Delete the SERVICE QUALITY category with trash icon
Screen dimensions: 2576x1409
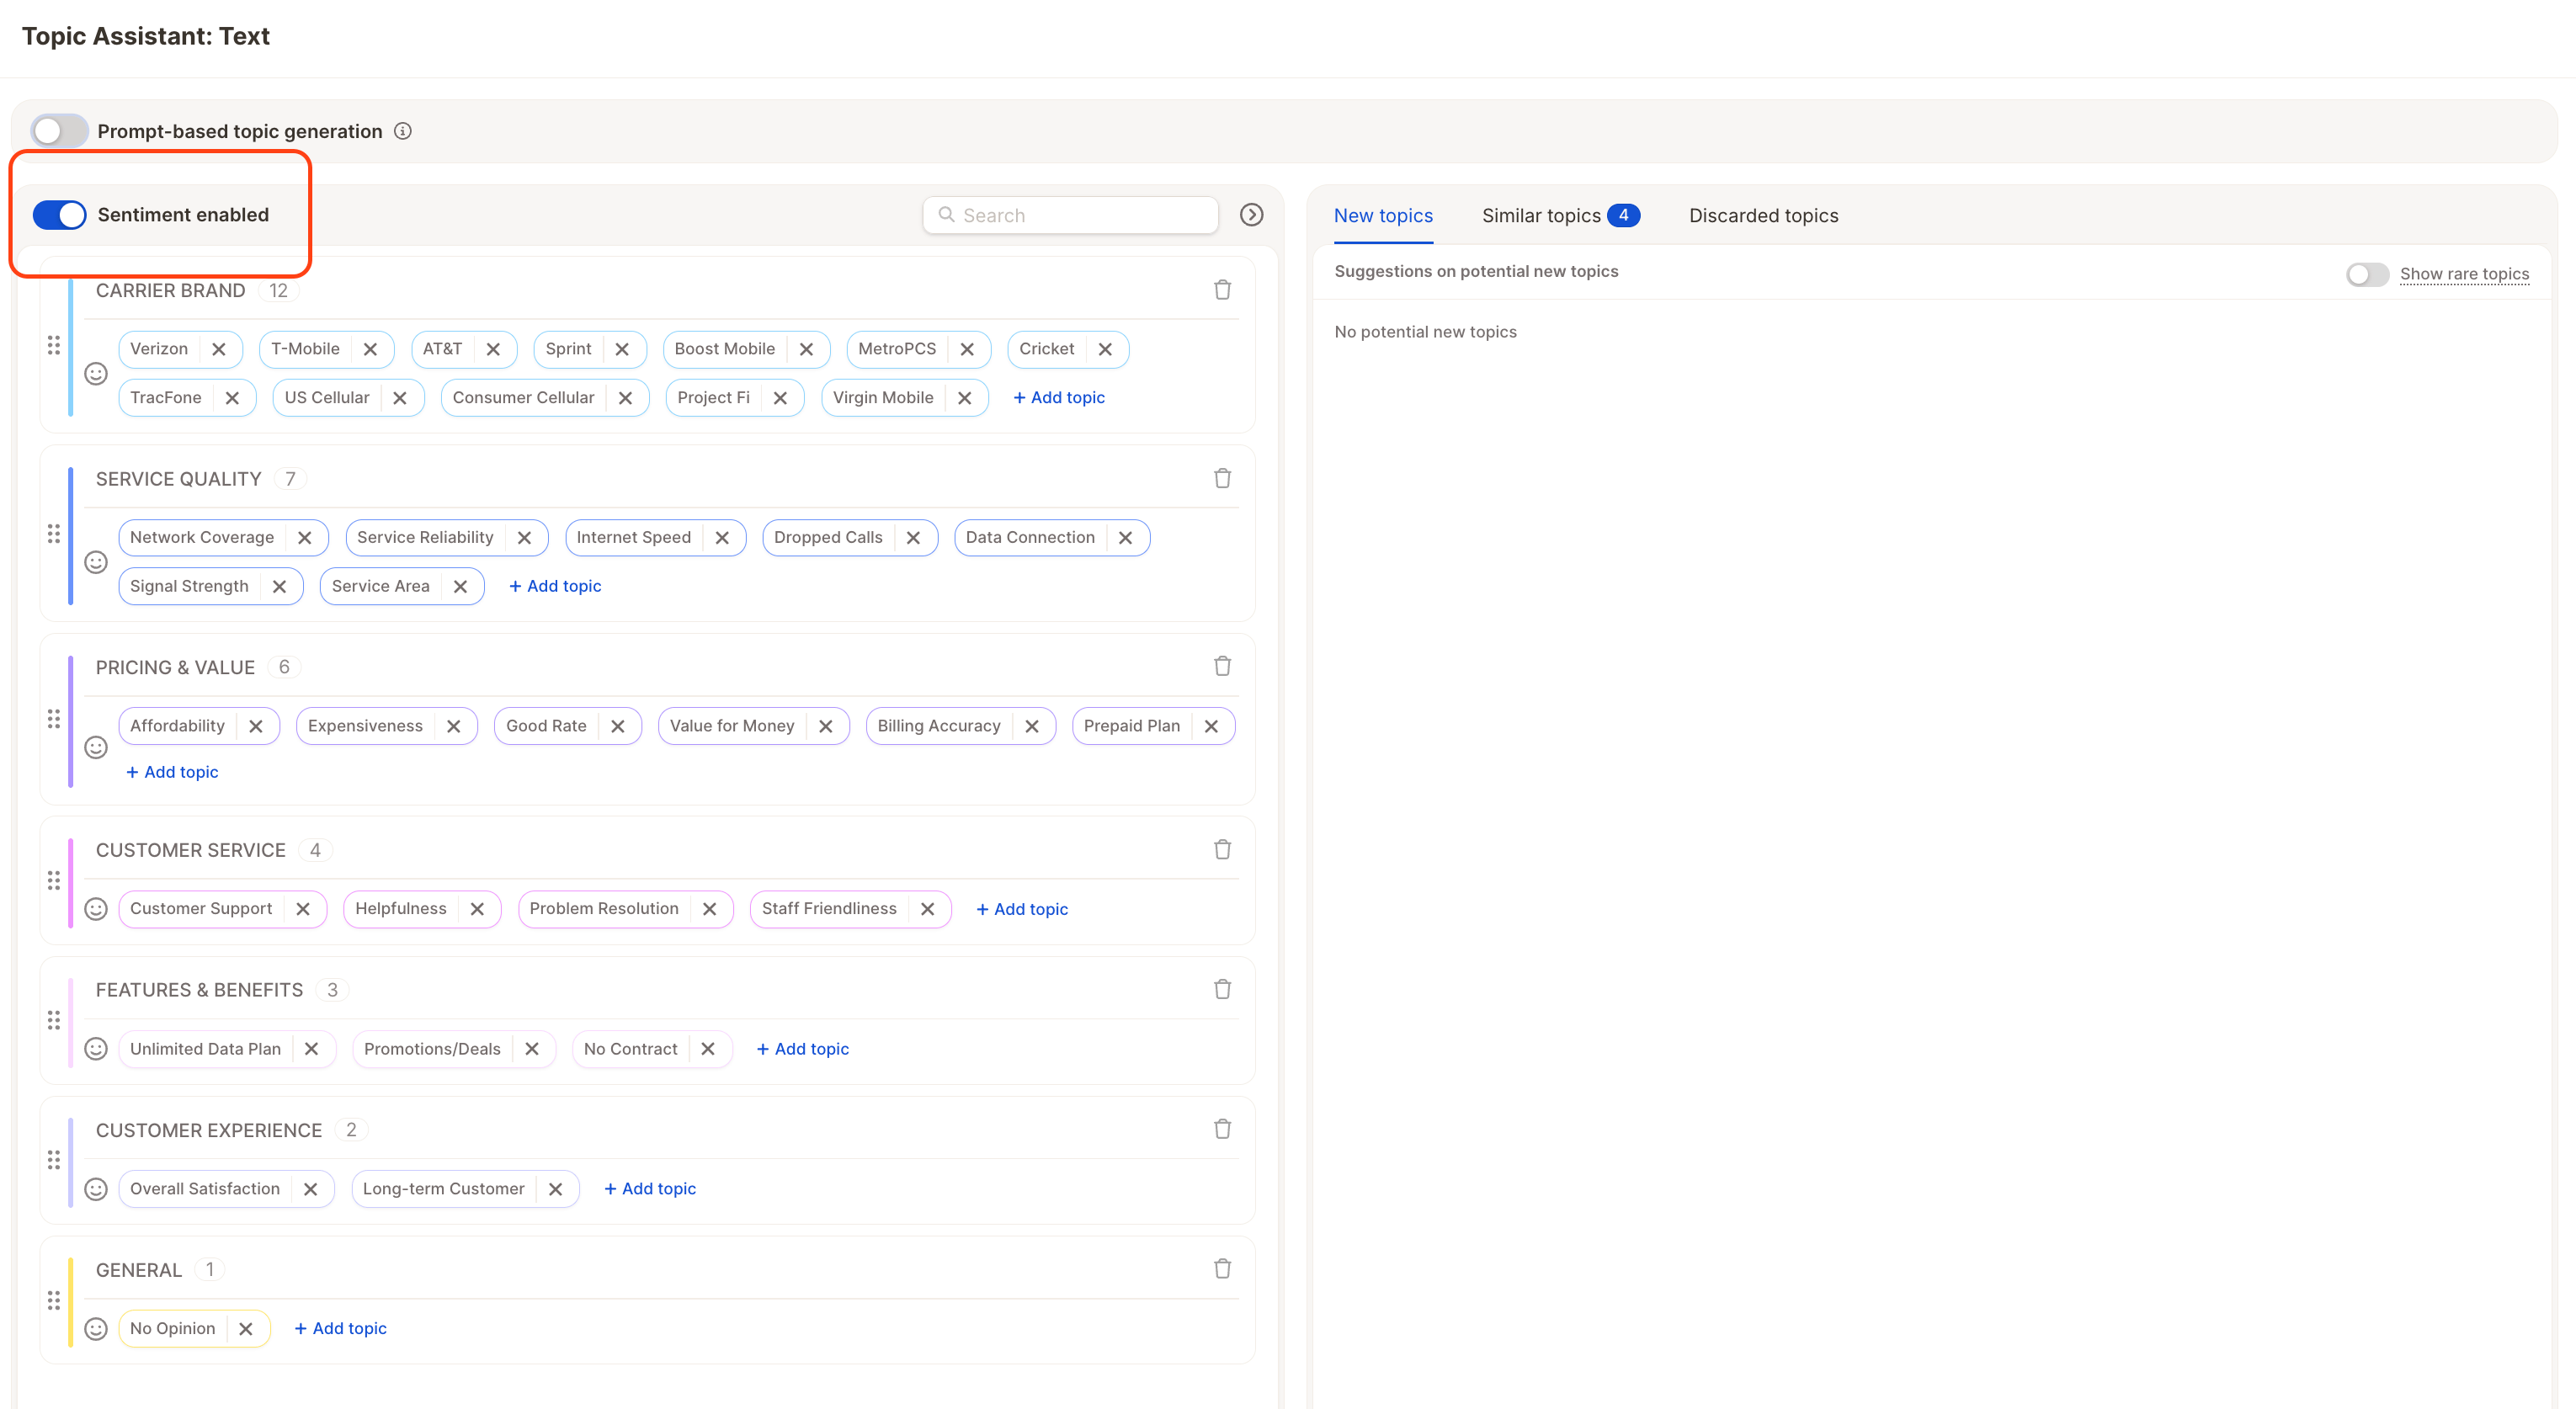(x=1222, y=478)
